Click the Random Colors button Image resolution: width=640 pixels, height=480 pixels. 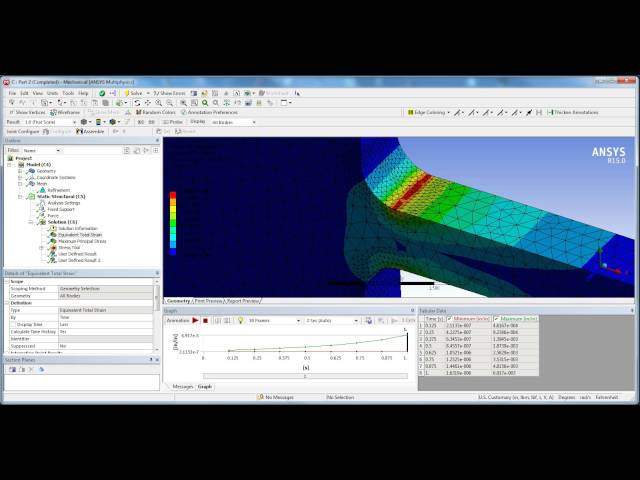[156, 112]
